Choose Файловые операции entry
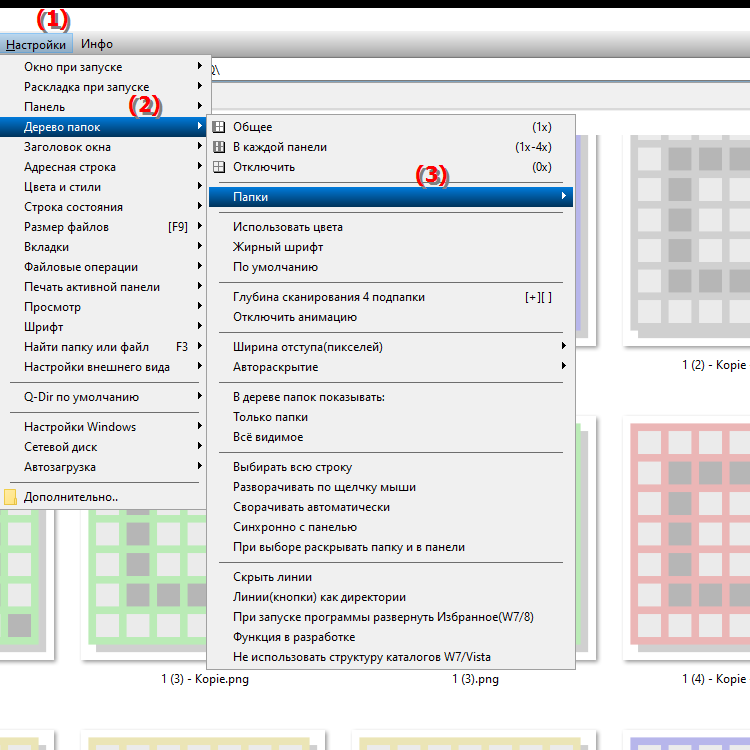The image size is (750, 750). pos(103,267)
